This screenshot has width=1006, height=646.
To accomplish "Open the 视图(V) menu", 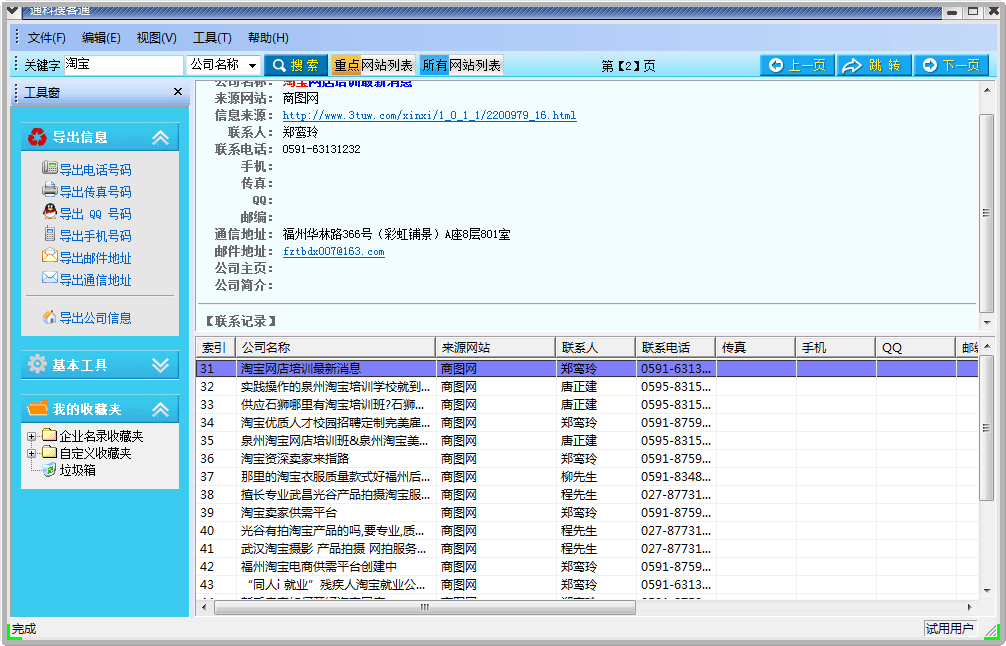I will click(x=157, y=38).
